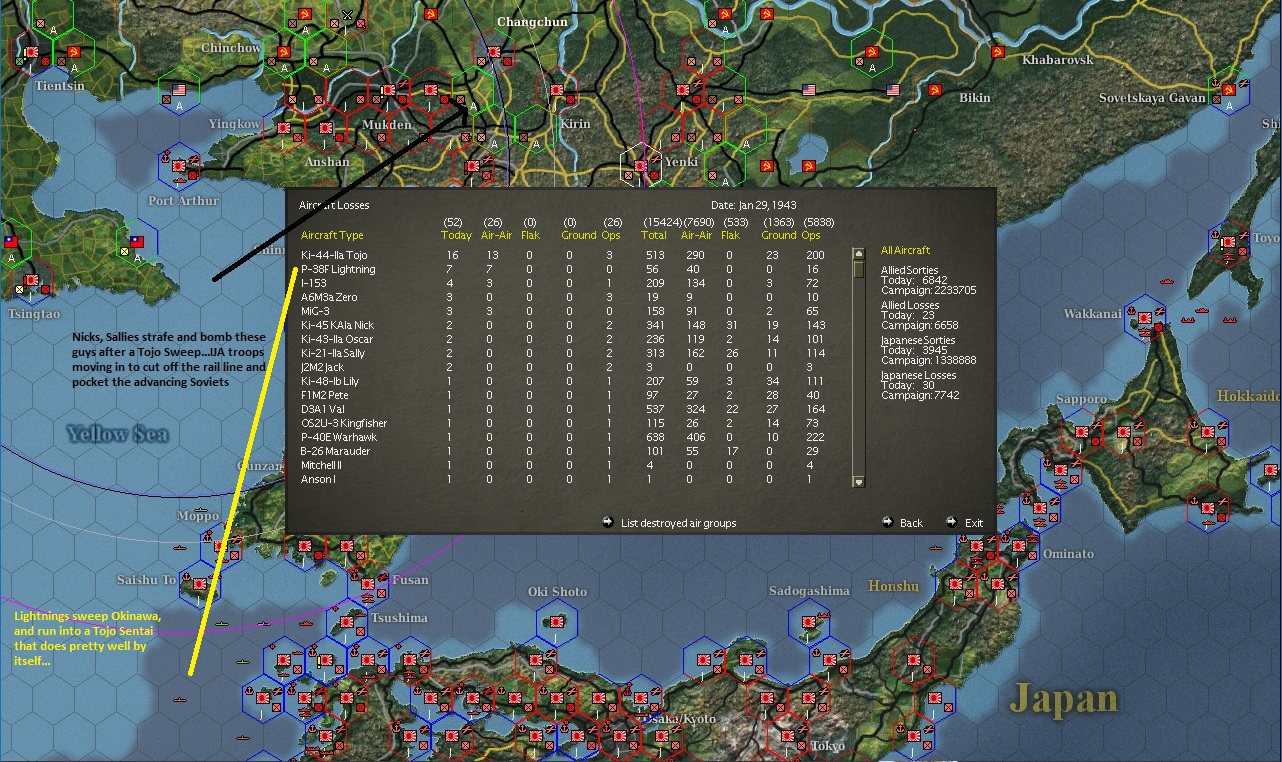
Task: Select the US flag unit in the bay west of Yingkow
Action: pyautogui.click(x=180, y=88)
